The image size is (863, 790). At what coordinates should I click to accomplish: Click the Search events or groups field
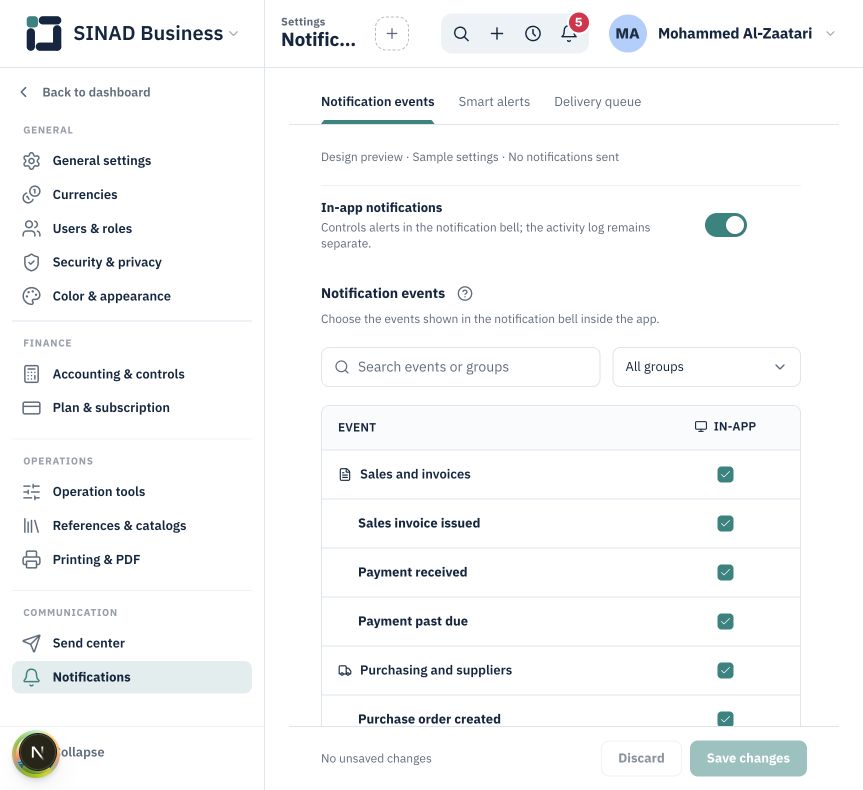click(x=460, y=367)
